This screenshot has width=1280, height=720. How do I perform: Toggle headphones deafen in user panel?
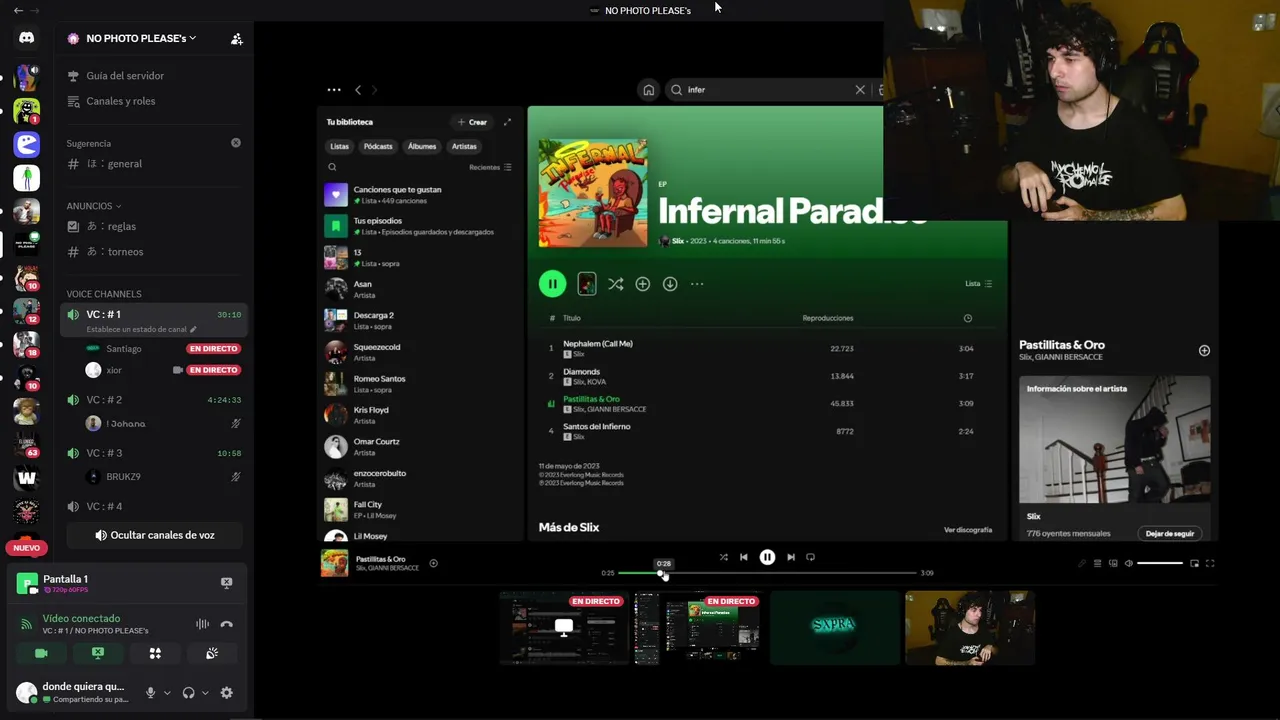tap(188, 693)
